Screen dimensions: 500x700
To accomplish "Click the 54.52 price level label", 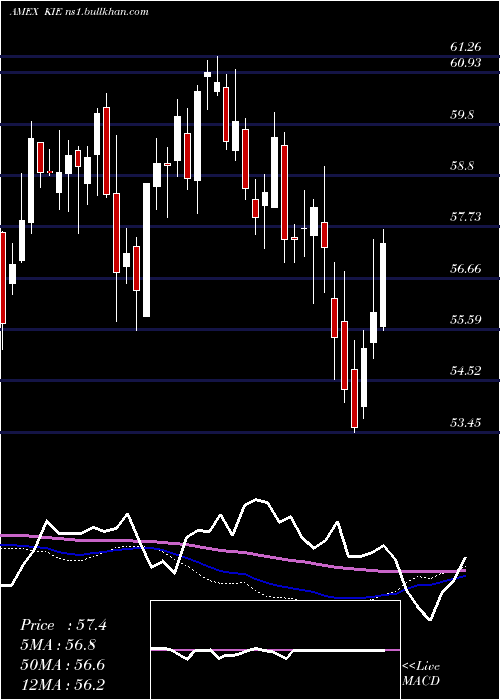I will tap(466, 371).
